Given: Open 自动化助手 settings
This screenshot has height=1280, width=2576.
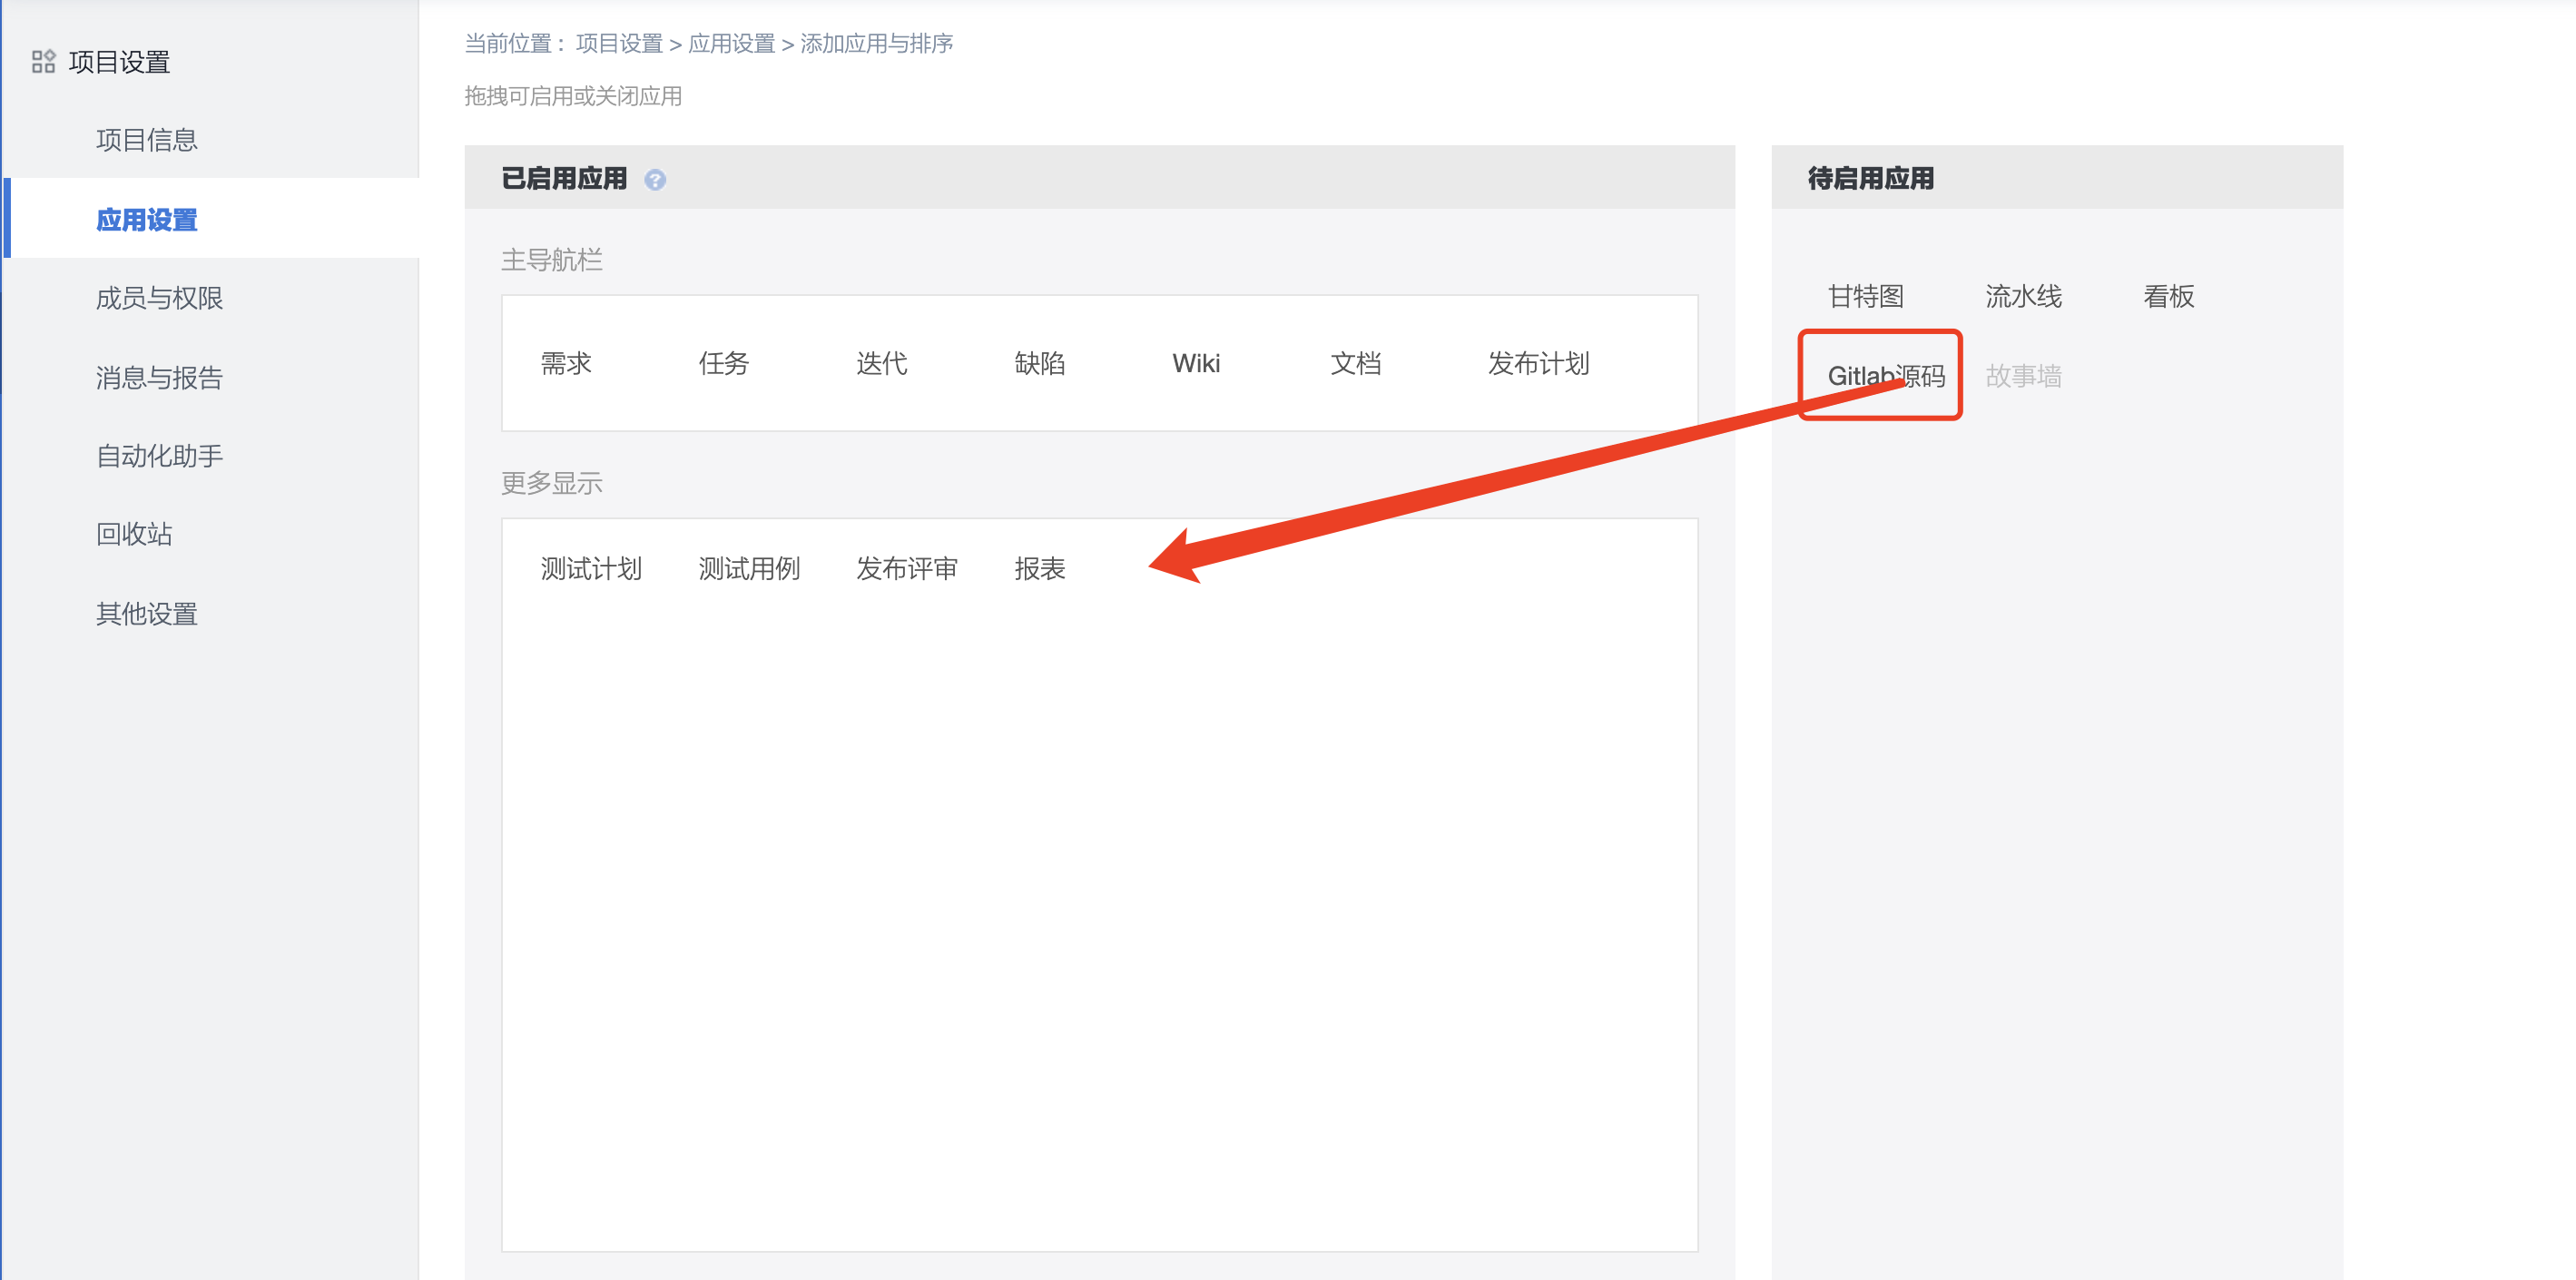Looking at the screenshot, I should (x=158, y=455).
